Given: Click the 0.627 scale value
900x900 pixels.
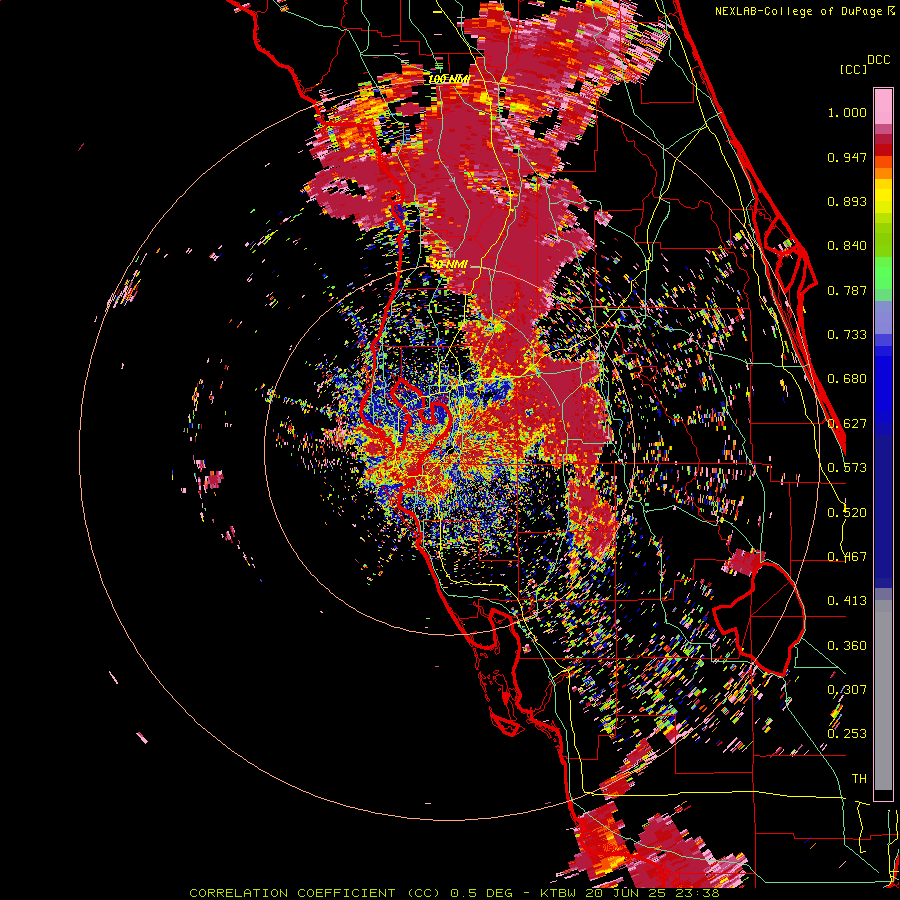Looking at the screenshot, I should pos(847,424).
